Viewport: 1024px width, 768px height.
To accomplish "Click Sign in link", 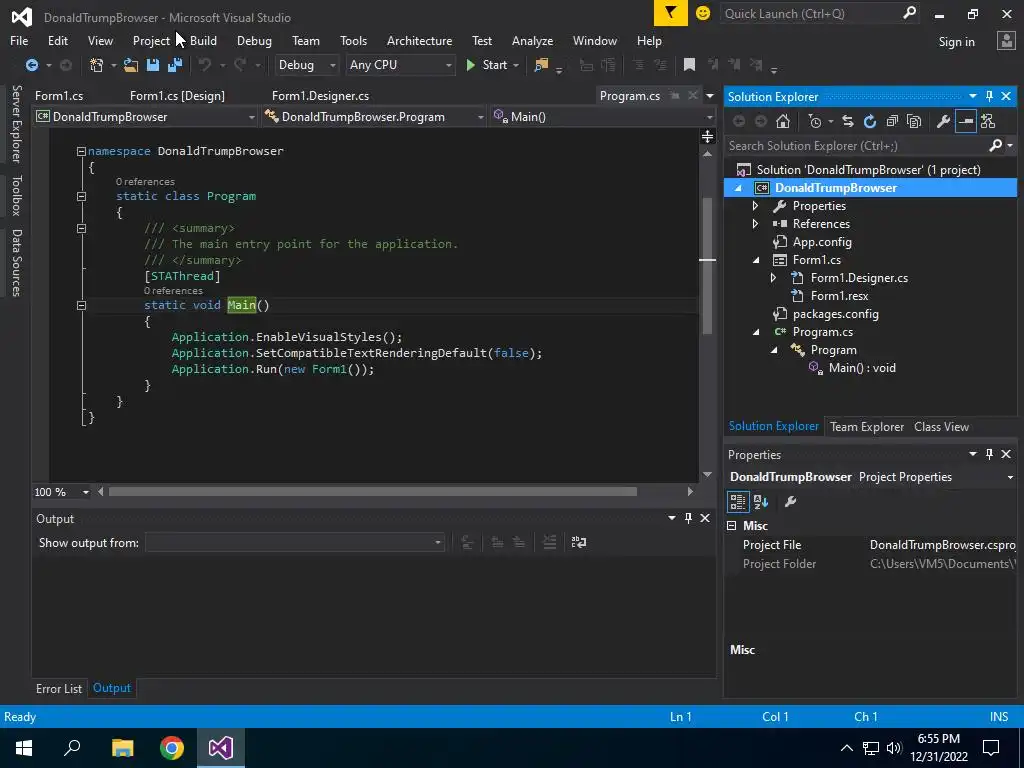I will point(956,42).
